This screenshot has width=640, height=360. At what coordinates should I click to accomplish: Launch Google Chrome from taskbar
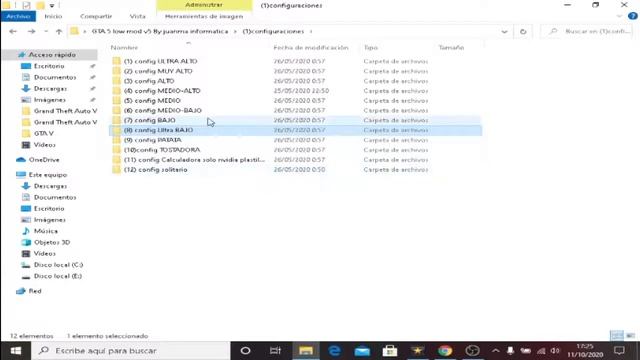pyautogui.click(x=445, y=351)
